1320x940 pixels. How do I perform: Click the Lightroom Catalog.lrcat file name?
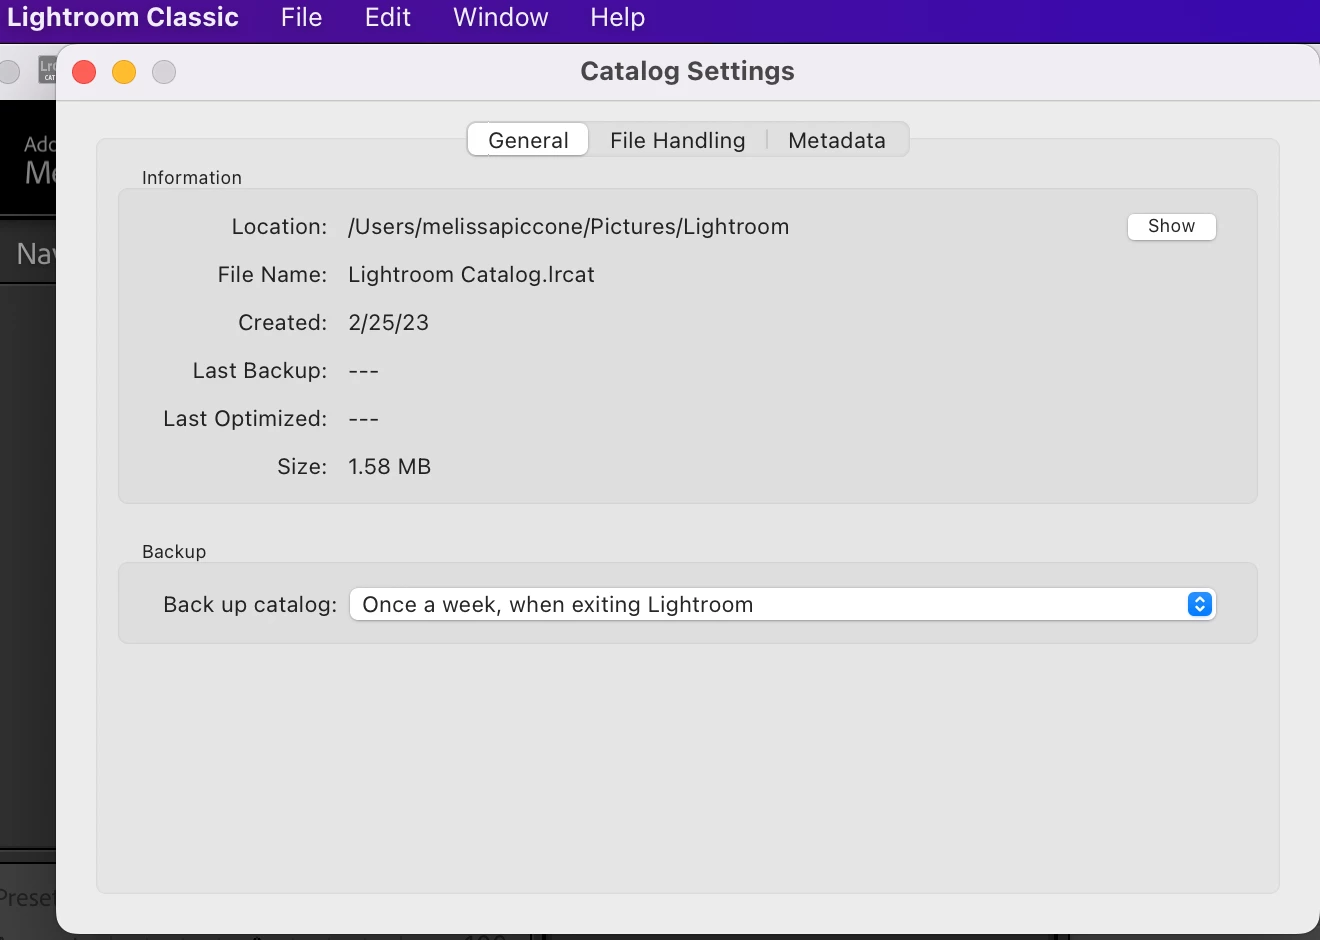pos(471,275)
